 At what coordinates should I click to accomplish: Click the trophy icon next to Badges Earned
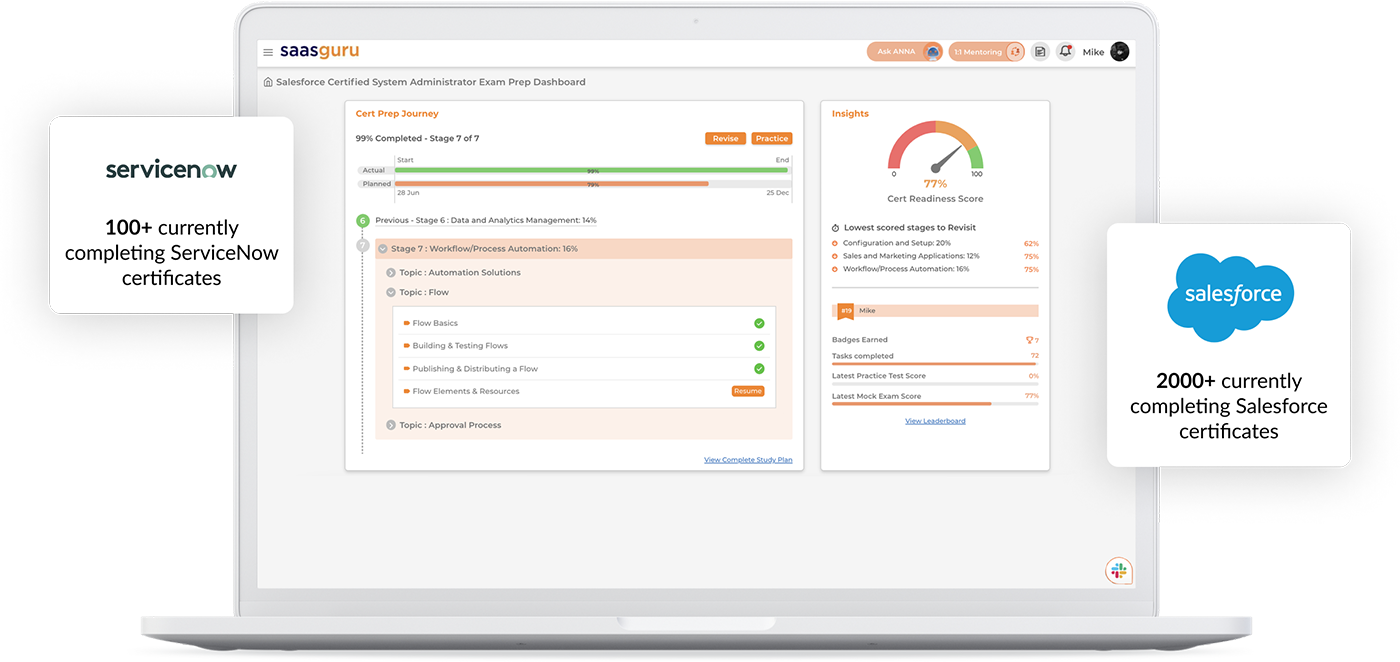tap(1030, 340)
